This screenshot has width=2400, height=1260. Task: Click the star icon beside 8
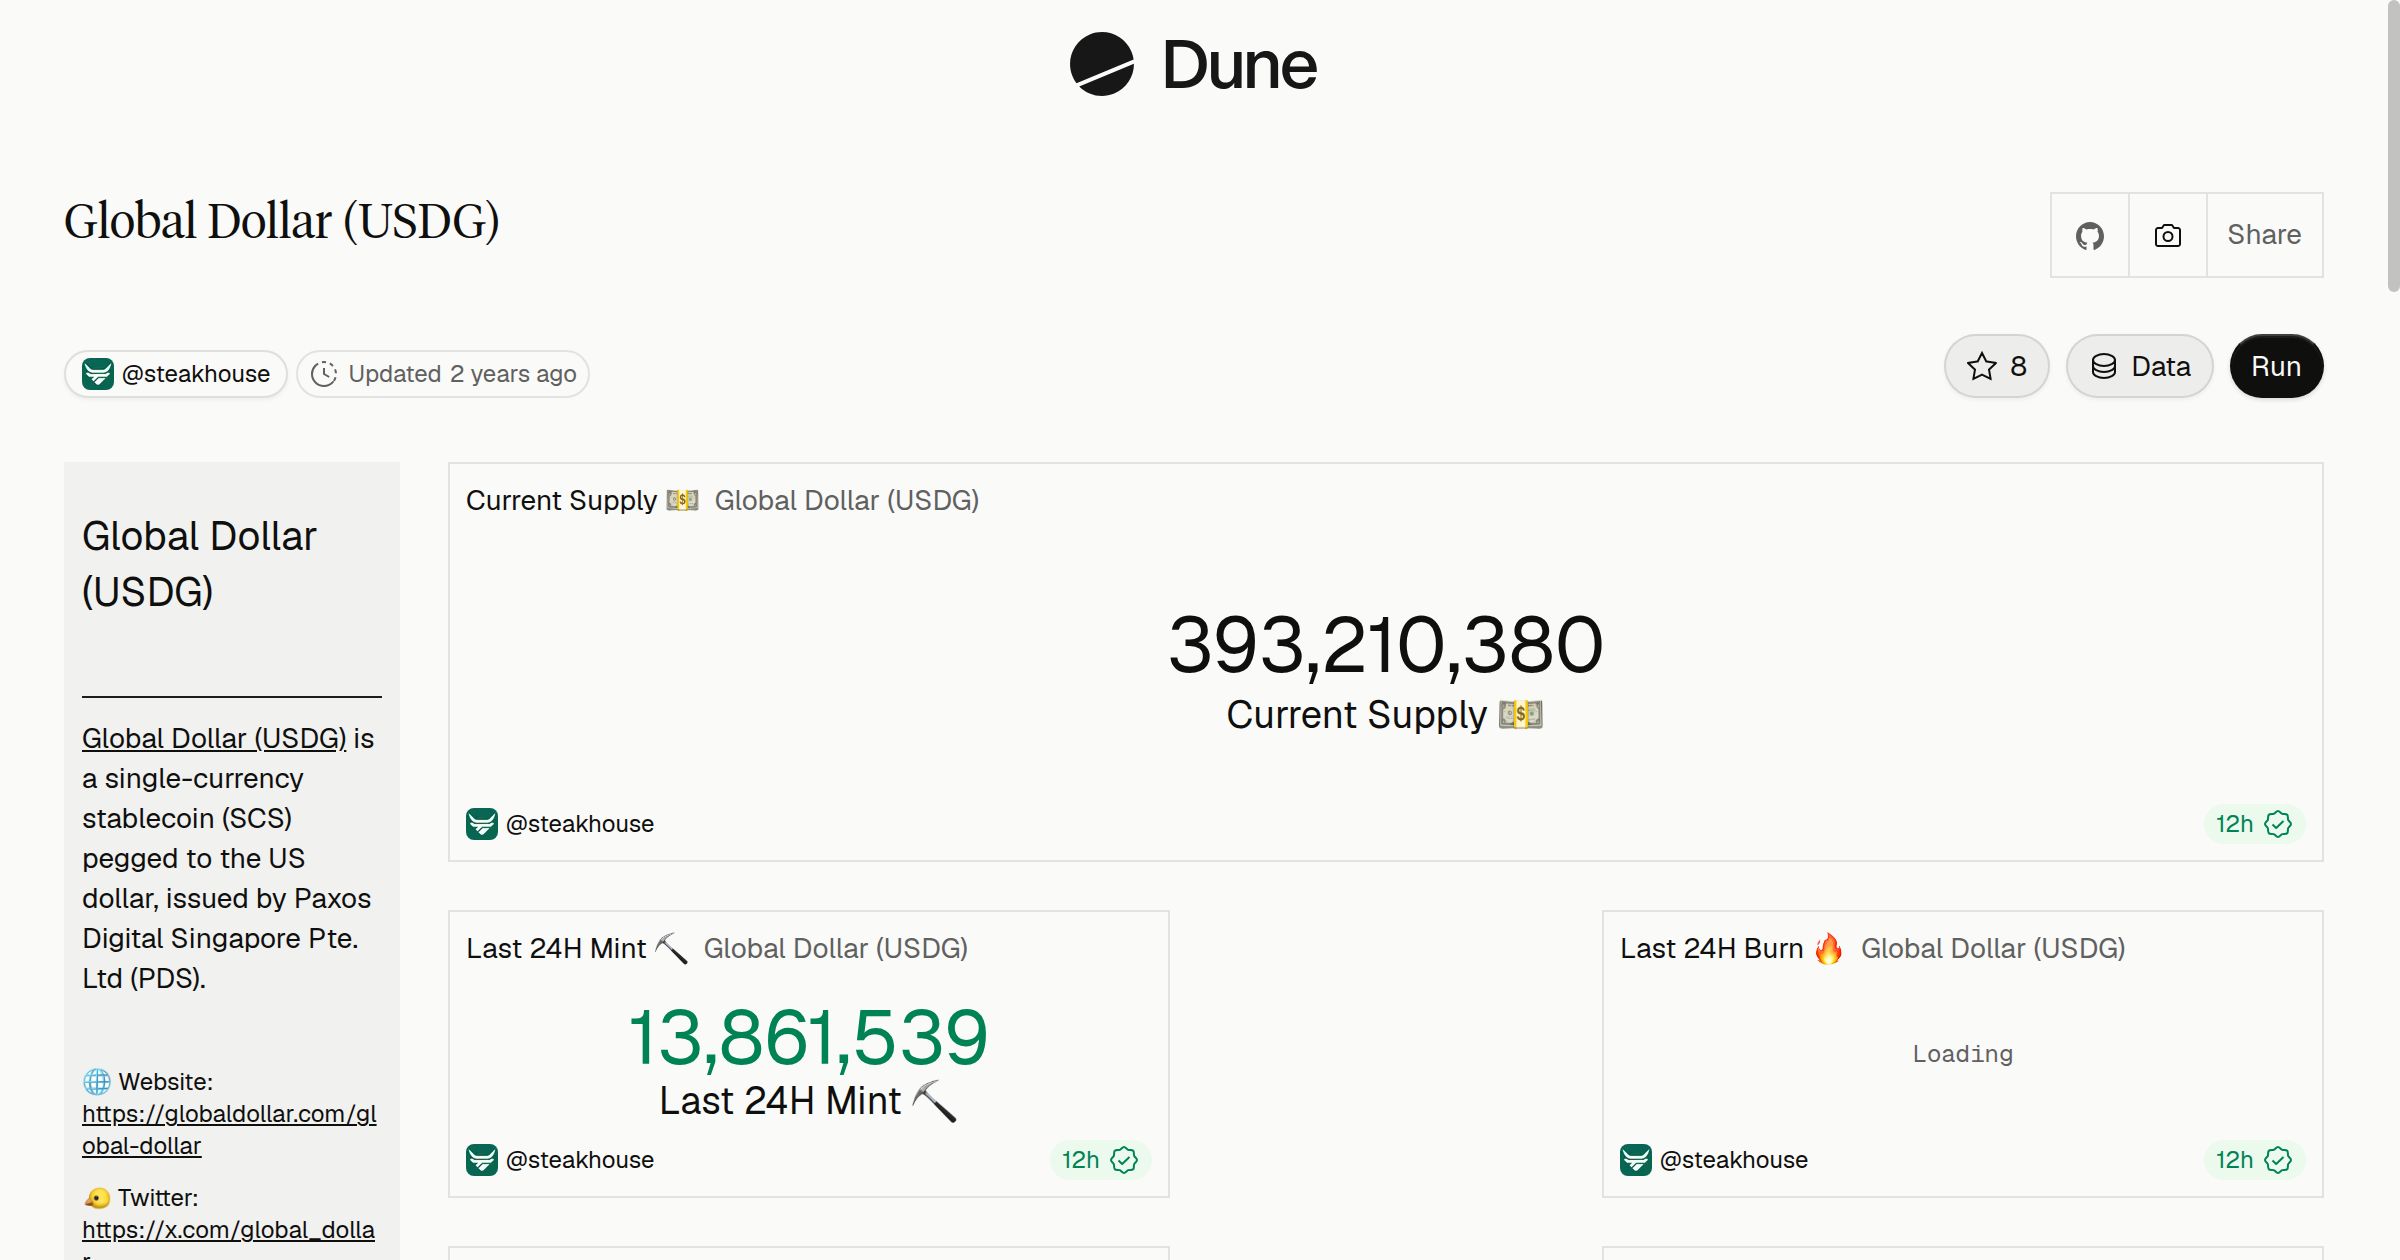[1981, 366]
